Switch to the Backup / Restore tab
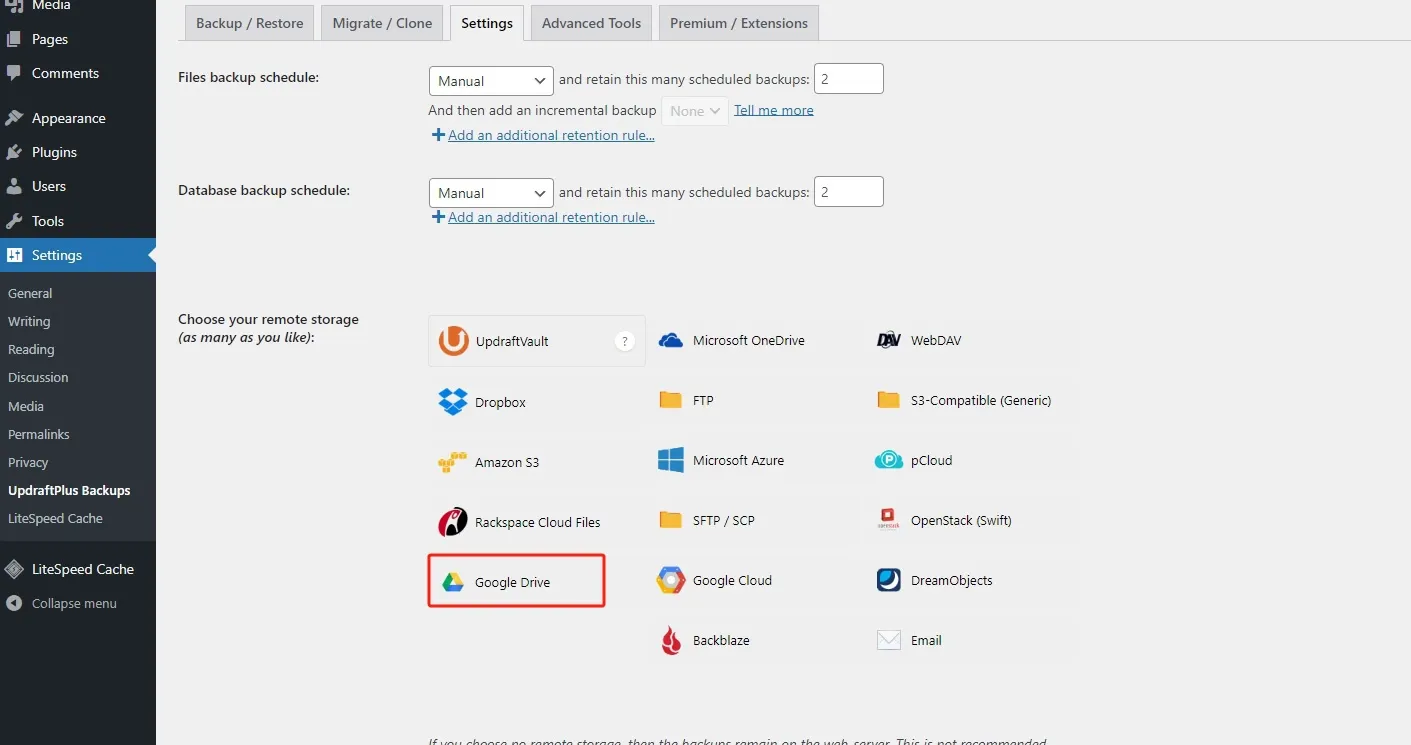Image resolution: width=1411 pixels, height=745 pixels. [x=249, y=23]
